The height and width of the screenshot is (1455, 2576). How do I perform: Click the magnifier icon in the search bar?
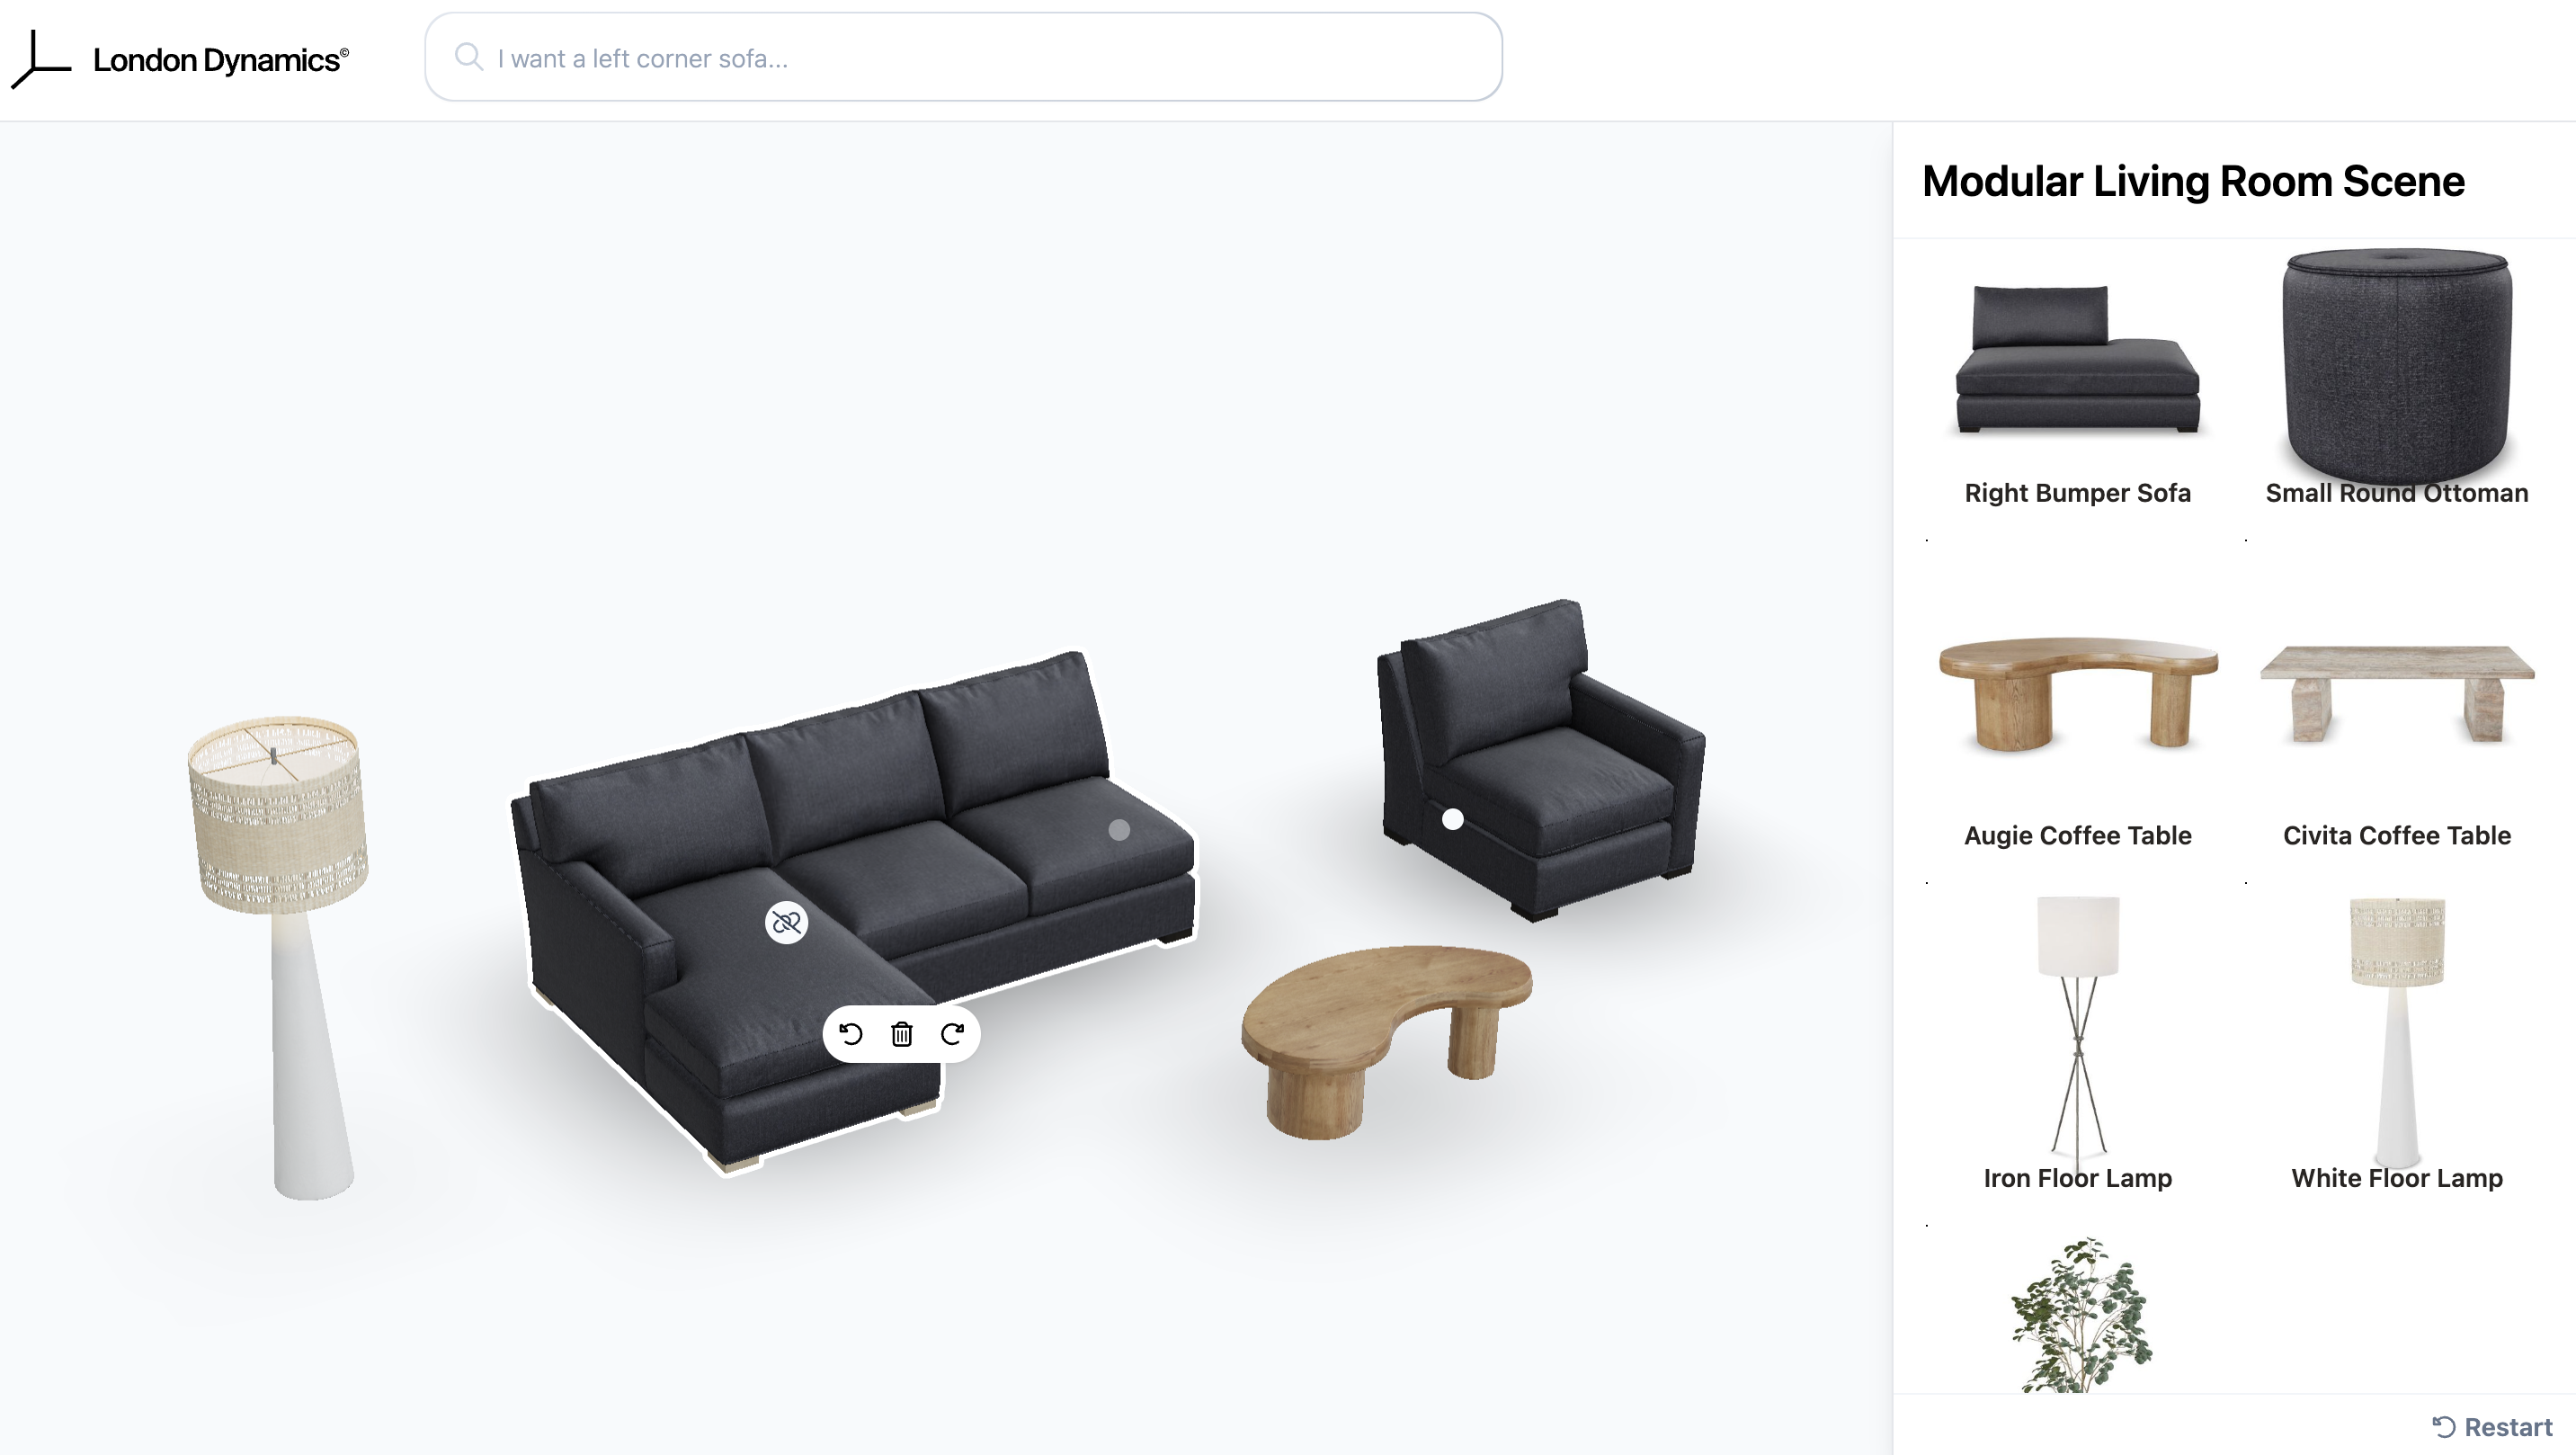(468, 57)
